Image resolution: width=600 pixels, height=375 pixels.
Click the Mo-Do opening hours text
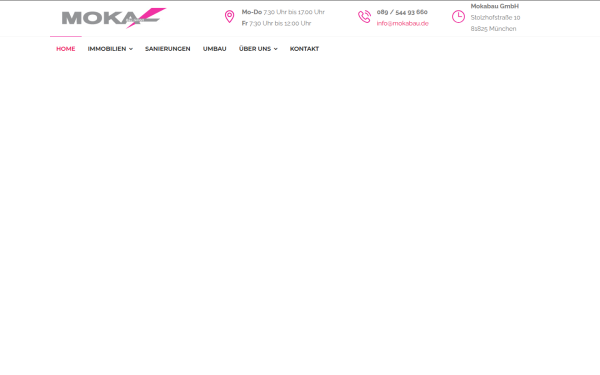coord(283,12)
